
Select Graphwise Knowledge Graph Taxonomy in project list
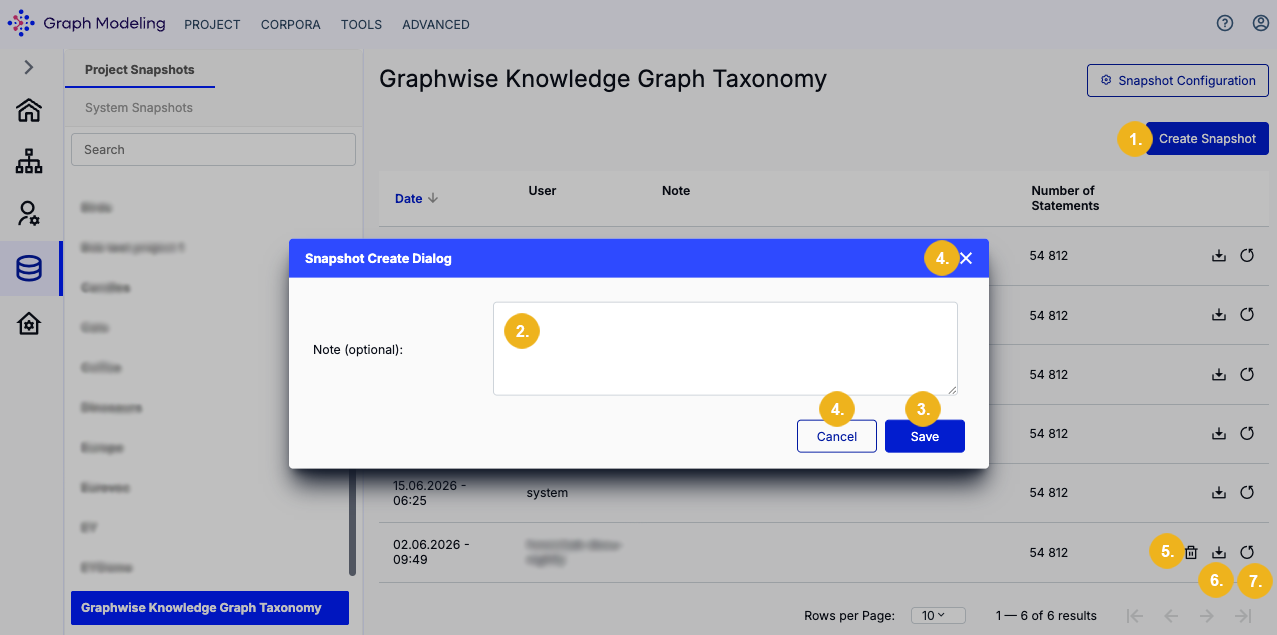[x=210, y=608]
